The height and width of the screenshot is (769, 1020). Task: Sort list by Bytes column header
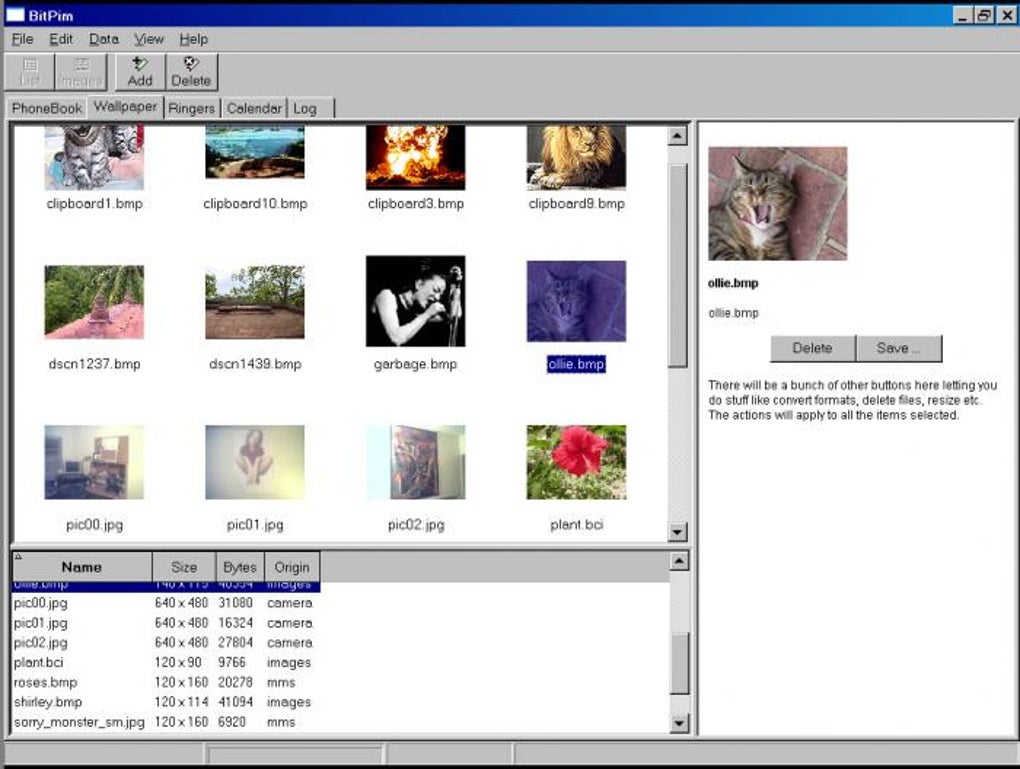coord(240,567)
